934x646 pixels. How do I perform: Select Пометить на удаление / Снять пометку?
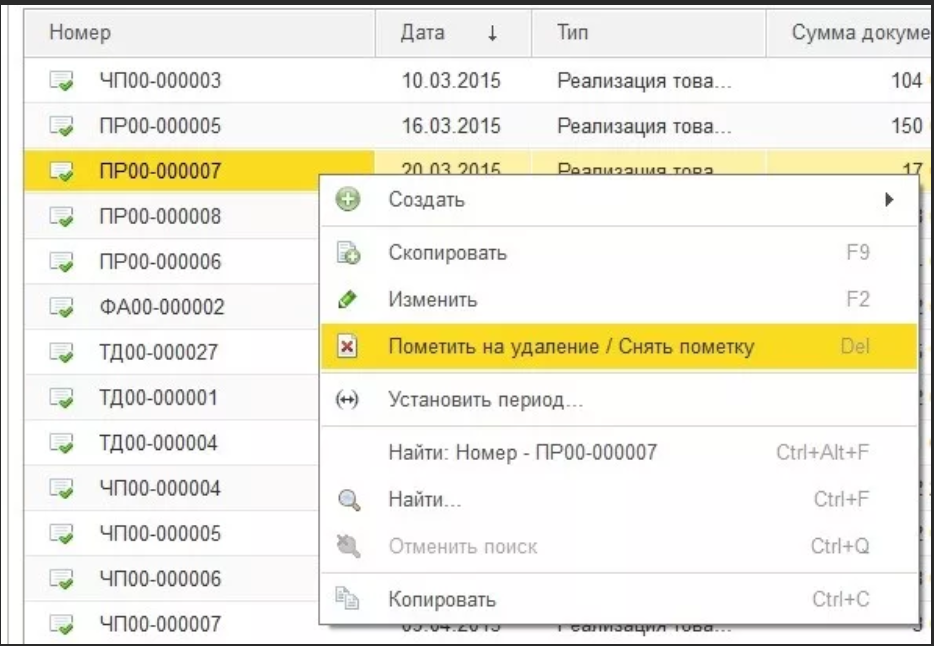coord(619,347)
